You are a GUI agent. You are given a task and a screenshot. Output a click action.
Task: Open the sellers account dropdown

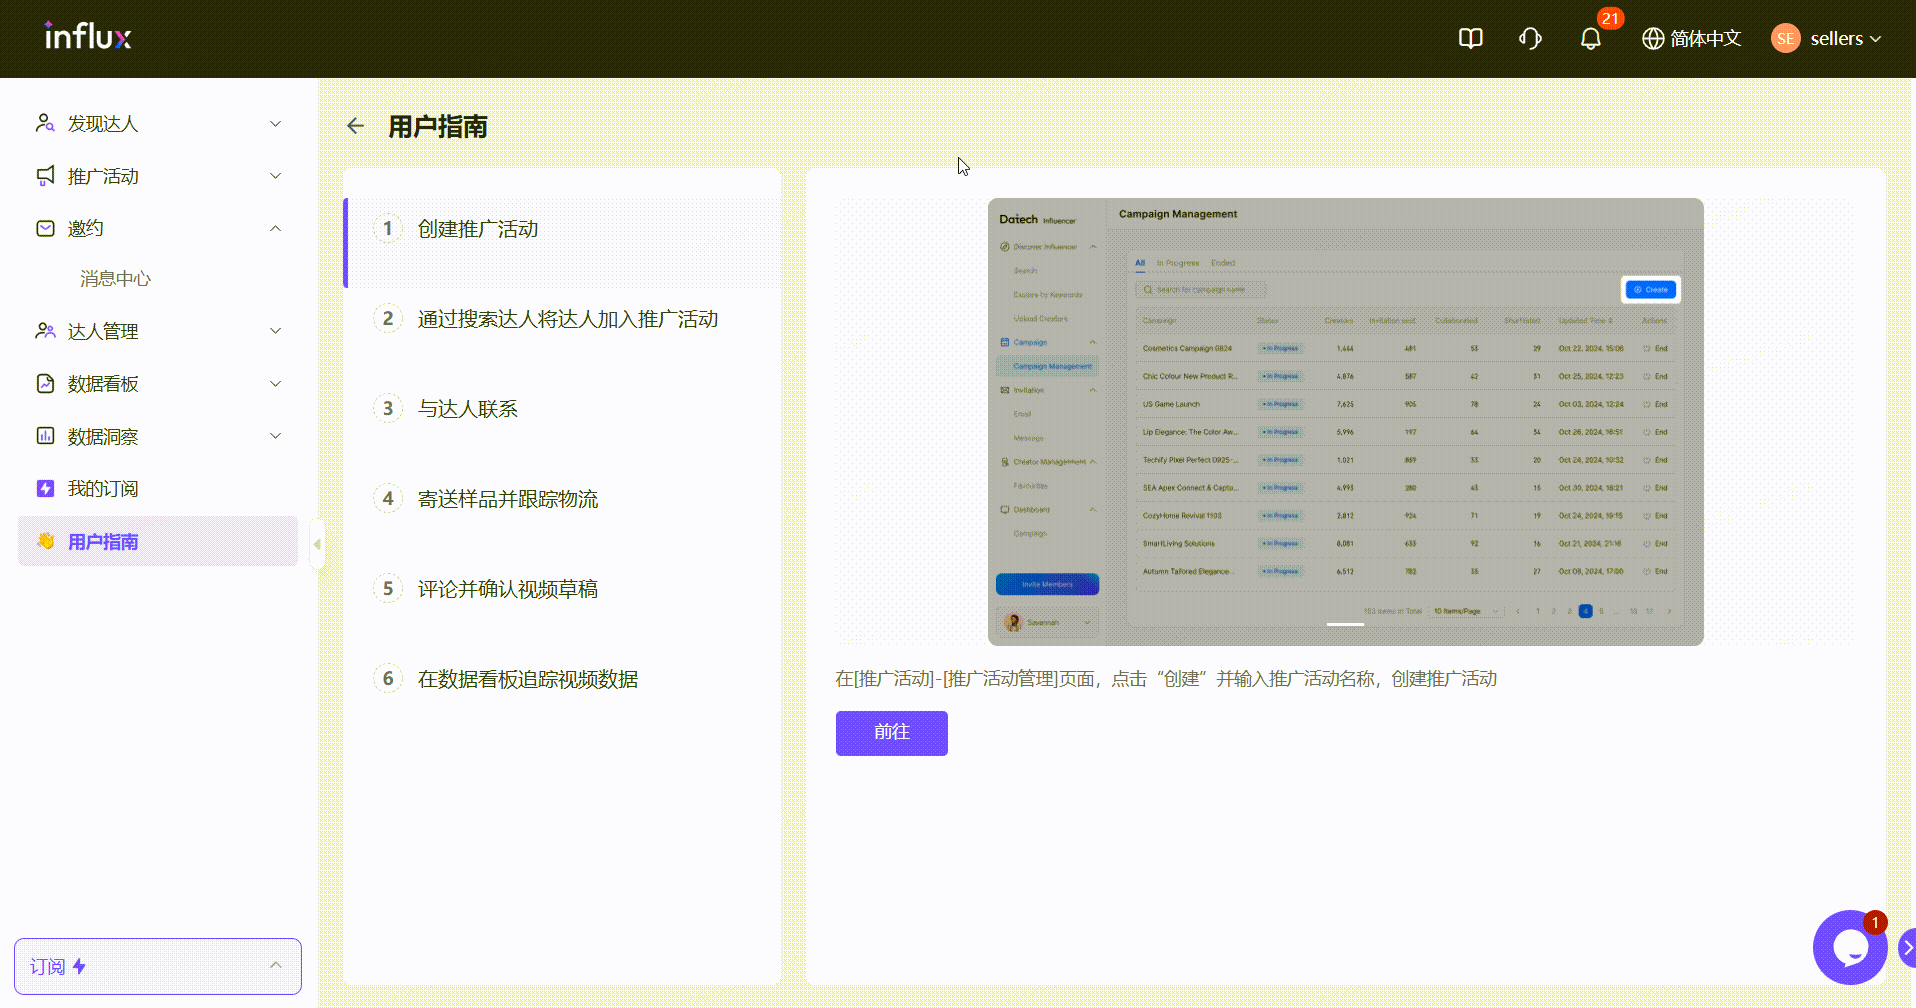click(1827, 39)
